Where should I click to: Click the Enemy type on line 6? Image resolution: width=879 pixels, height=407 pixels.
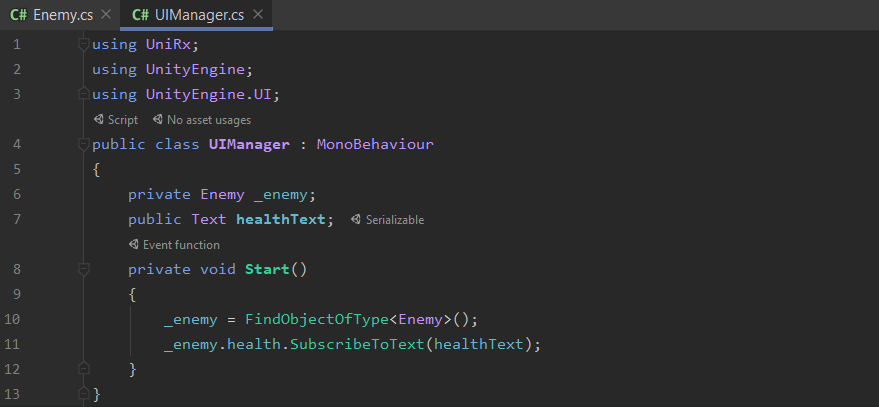[222, 195]
